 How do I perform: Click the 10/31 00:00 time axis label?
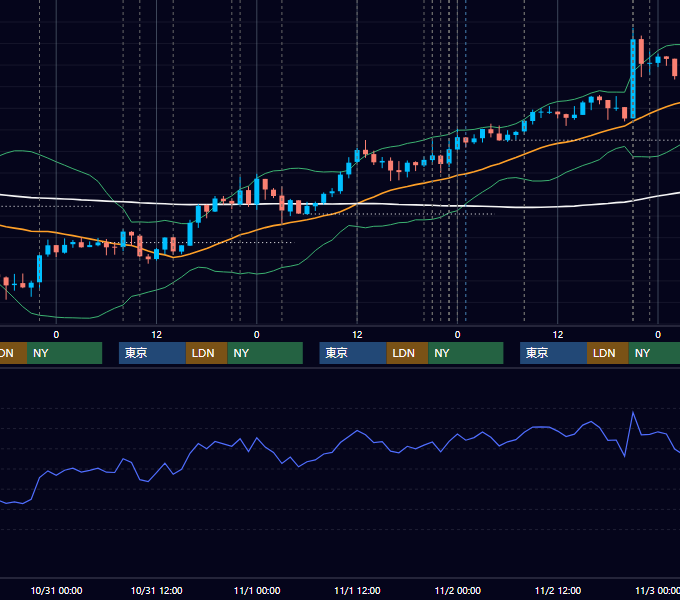coord(56,590)
